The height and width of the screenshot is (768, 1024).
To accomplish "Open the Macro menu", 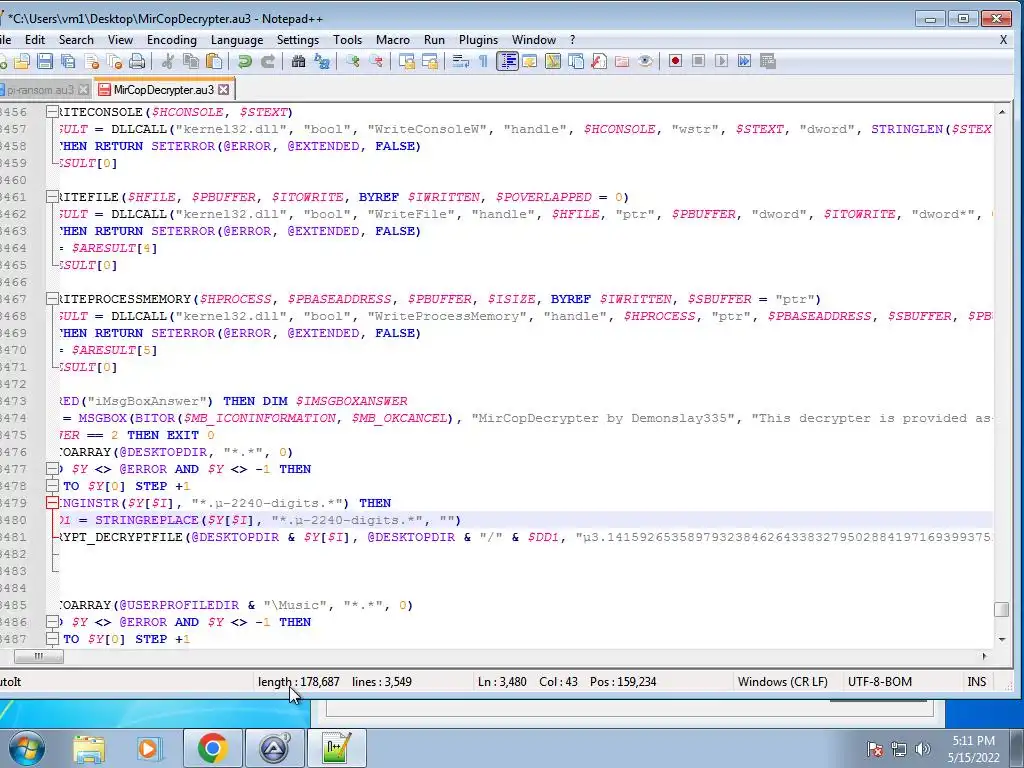I will (392, 40).
